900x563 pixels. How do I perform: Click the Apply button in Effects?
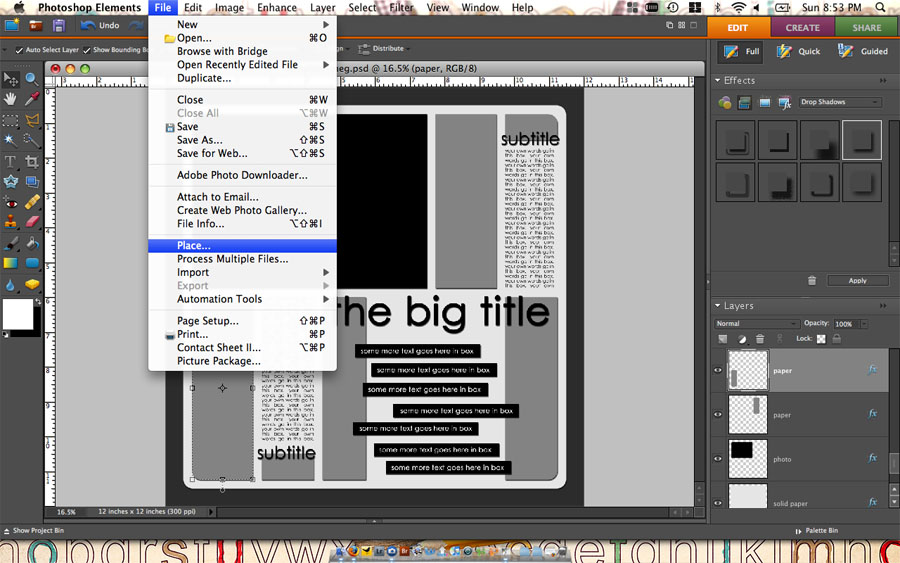click(x=857, y=281)
